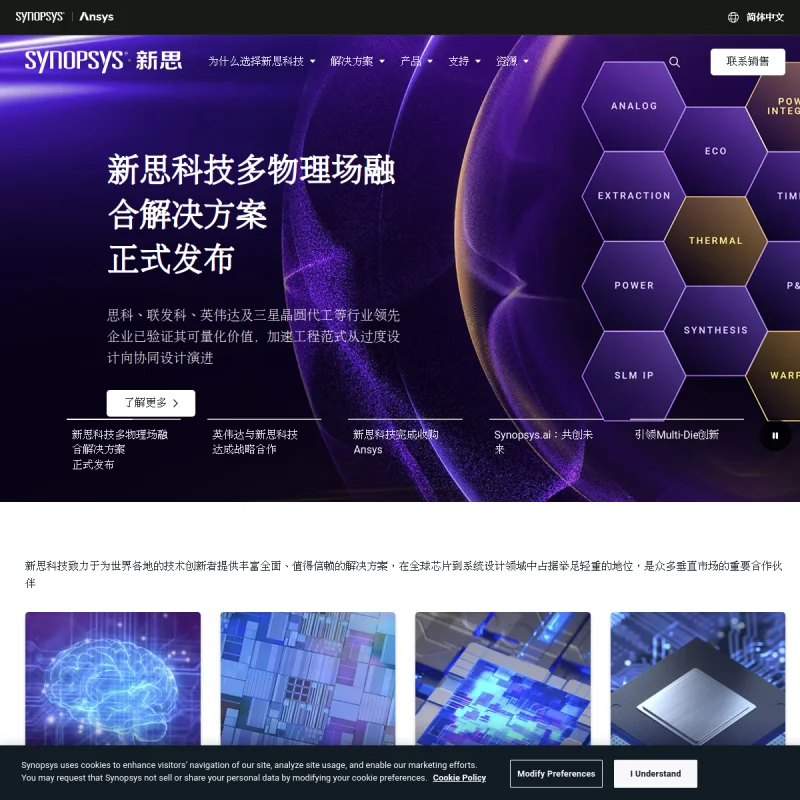Screen dimensions: 800x800
Task: Click the SLM IP hexagon
Action: (634, 376)
